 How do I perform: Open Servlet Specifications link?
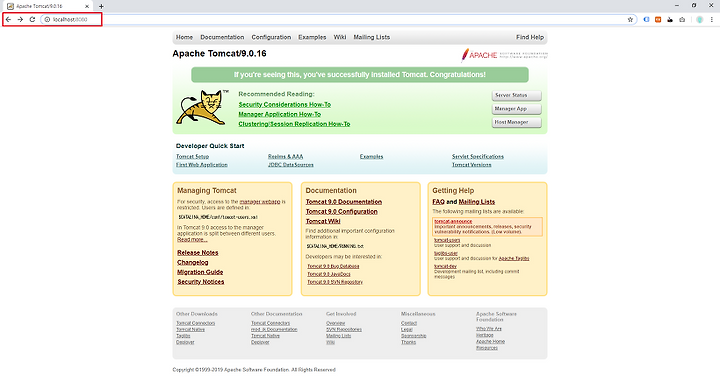tap(478, 157)
